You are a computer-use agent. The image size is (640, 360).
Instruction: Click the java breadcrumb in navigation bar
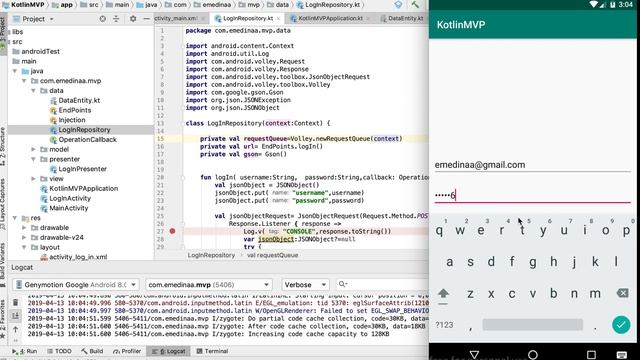point(147,5)
